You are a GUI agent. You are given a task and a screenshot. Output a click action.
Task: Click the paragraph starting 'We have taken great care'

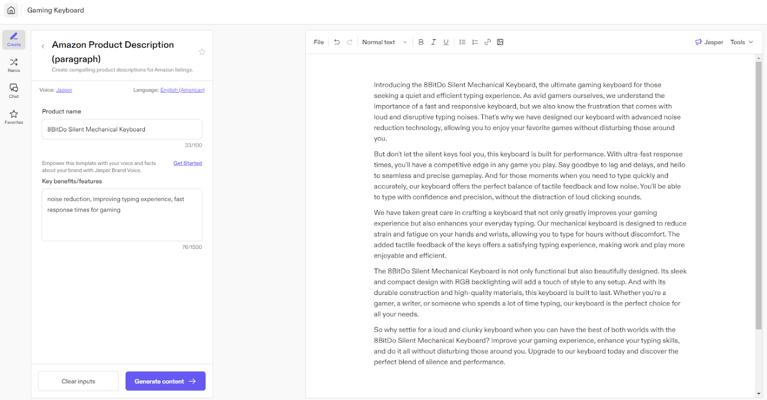click(x=530, y=234)
